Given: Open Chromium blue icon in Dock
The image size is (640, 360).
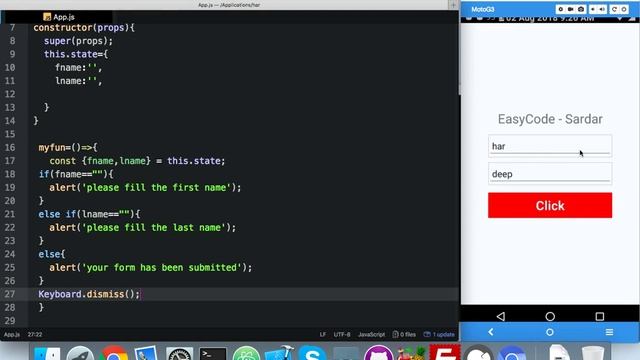Looking at the screenshot, I should (x=512, y=353).
